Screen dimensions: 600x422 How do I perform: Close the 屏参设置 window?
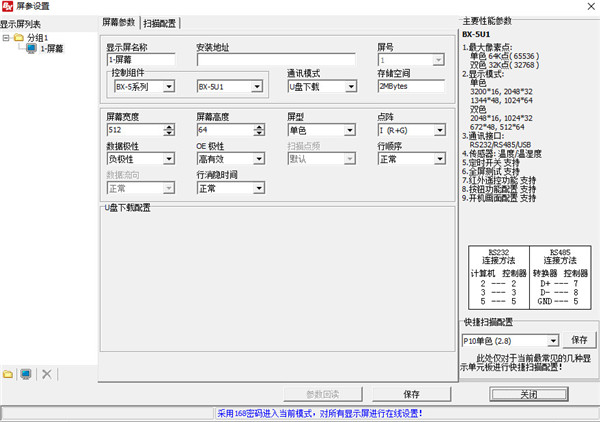click(x=591, y=7)
